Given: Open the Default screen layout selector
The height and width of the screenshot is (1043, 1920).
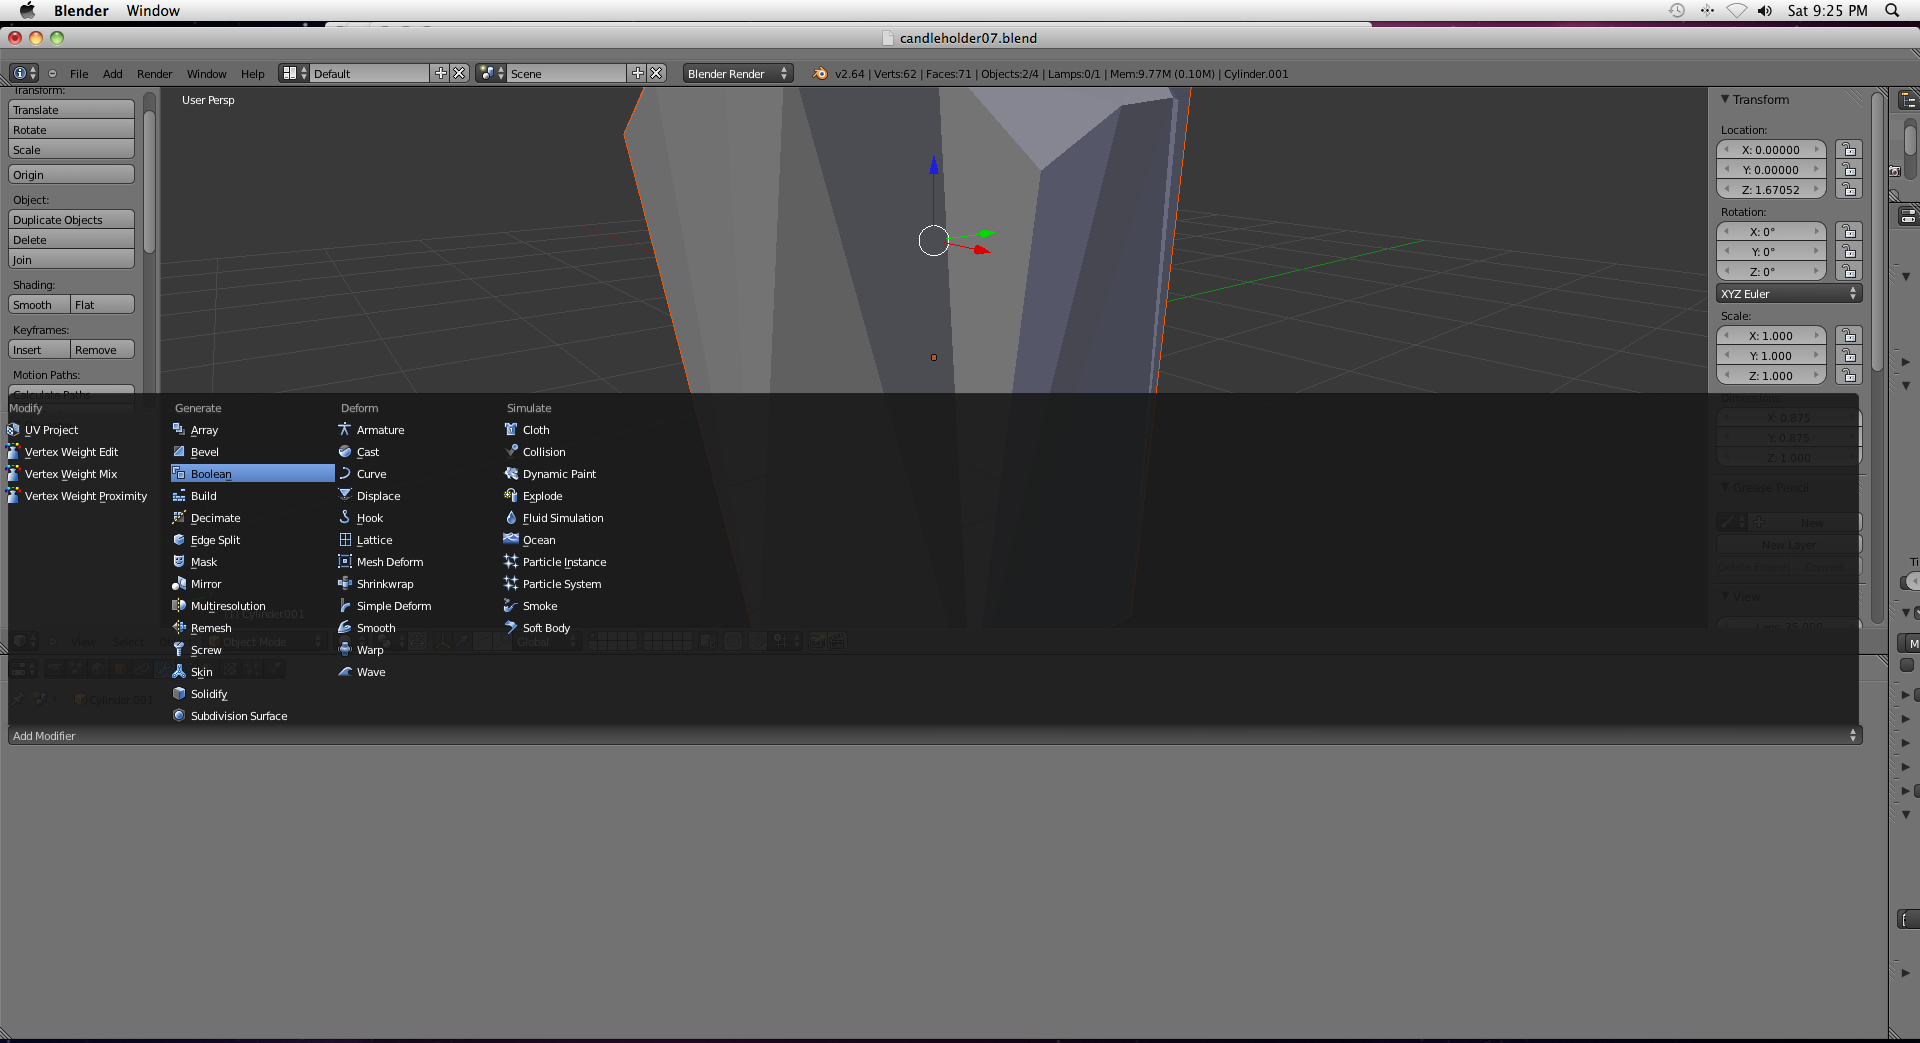Looking at the screenshot, I should (x=293, y=74).
